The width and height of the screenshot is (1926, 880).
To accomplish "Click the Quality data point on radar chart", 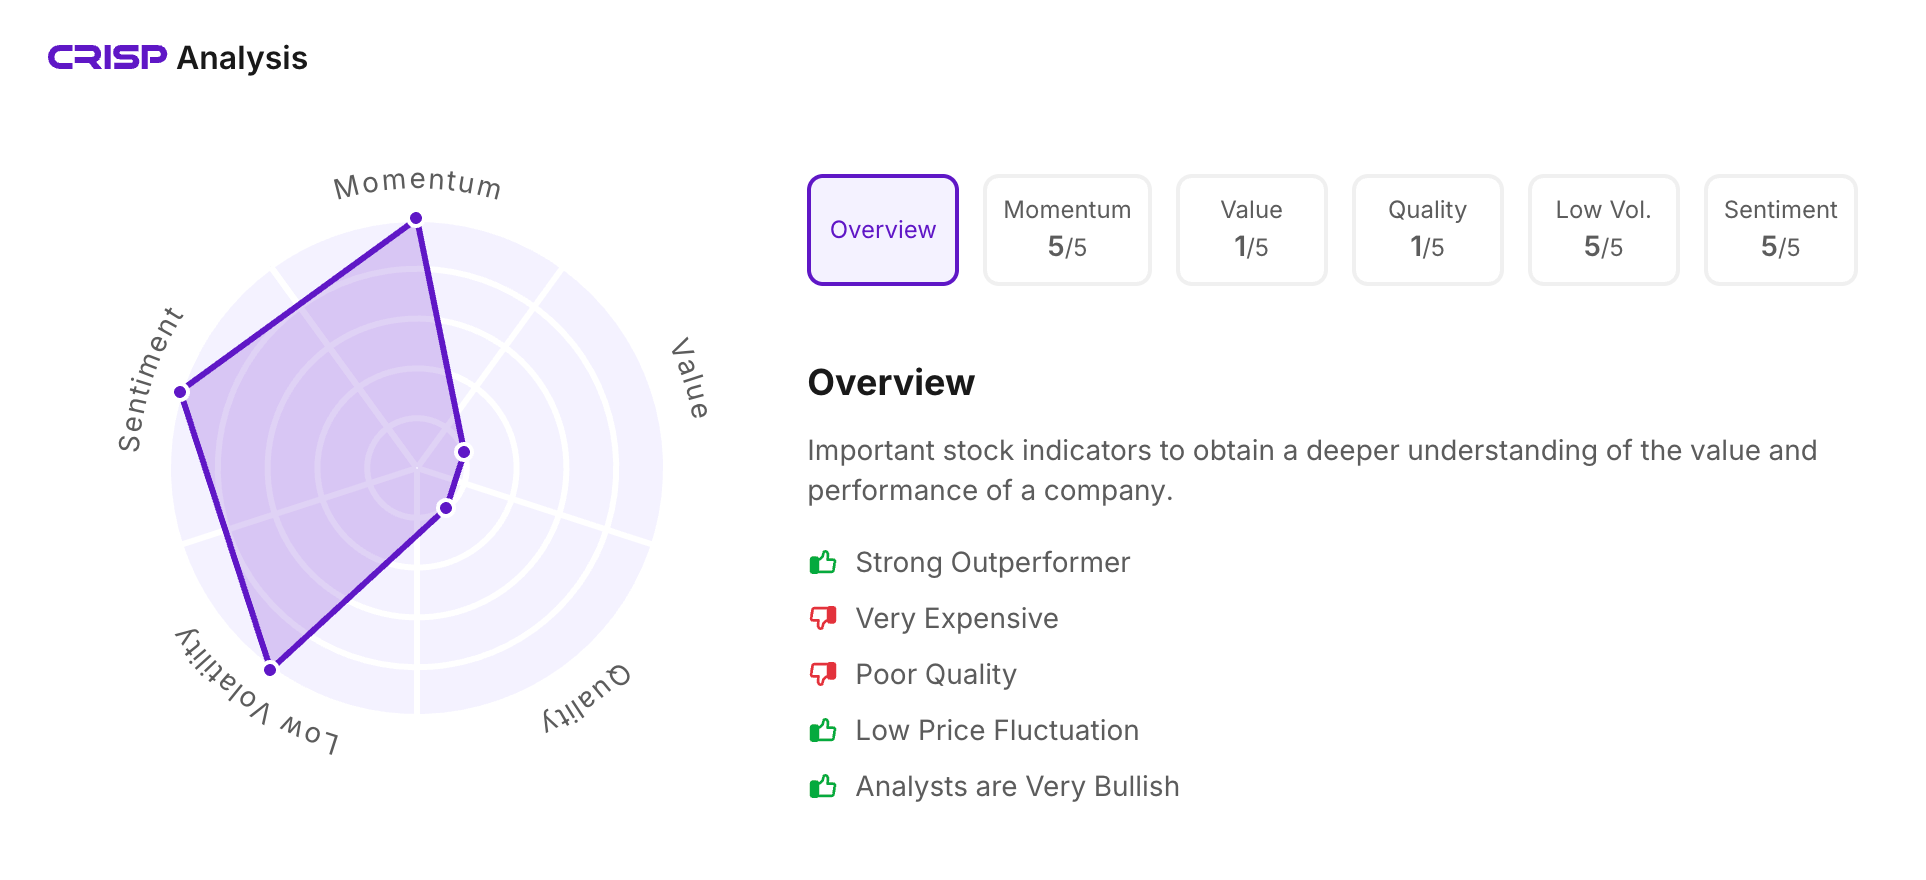I will [x=446, y=508].
